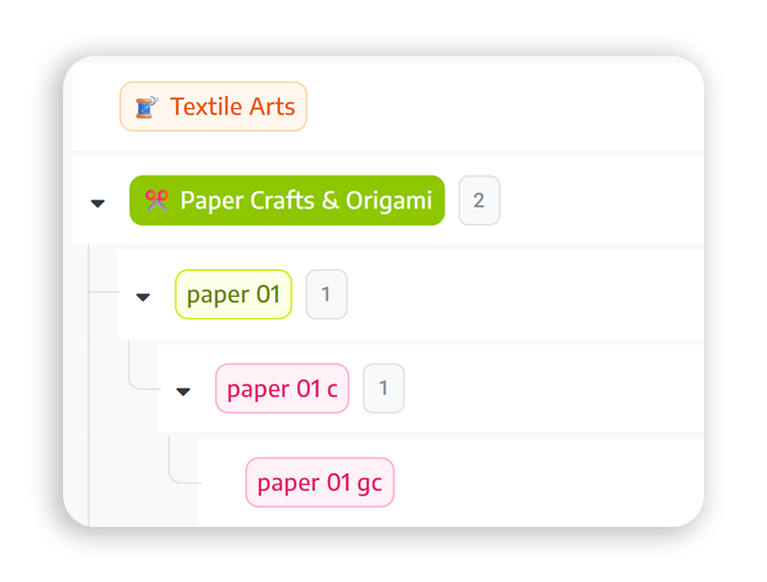Click the paper 01 gc tag

point(319,483)
